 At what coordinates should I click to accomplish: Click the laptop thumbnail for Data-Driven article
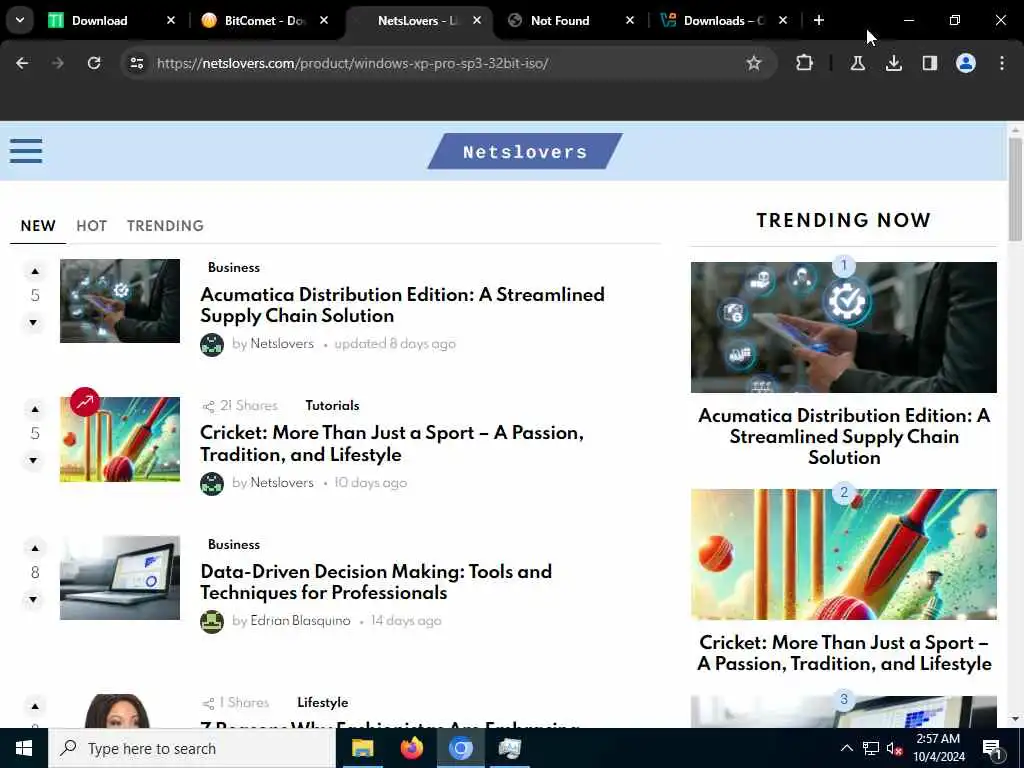coord(120,578)
